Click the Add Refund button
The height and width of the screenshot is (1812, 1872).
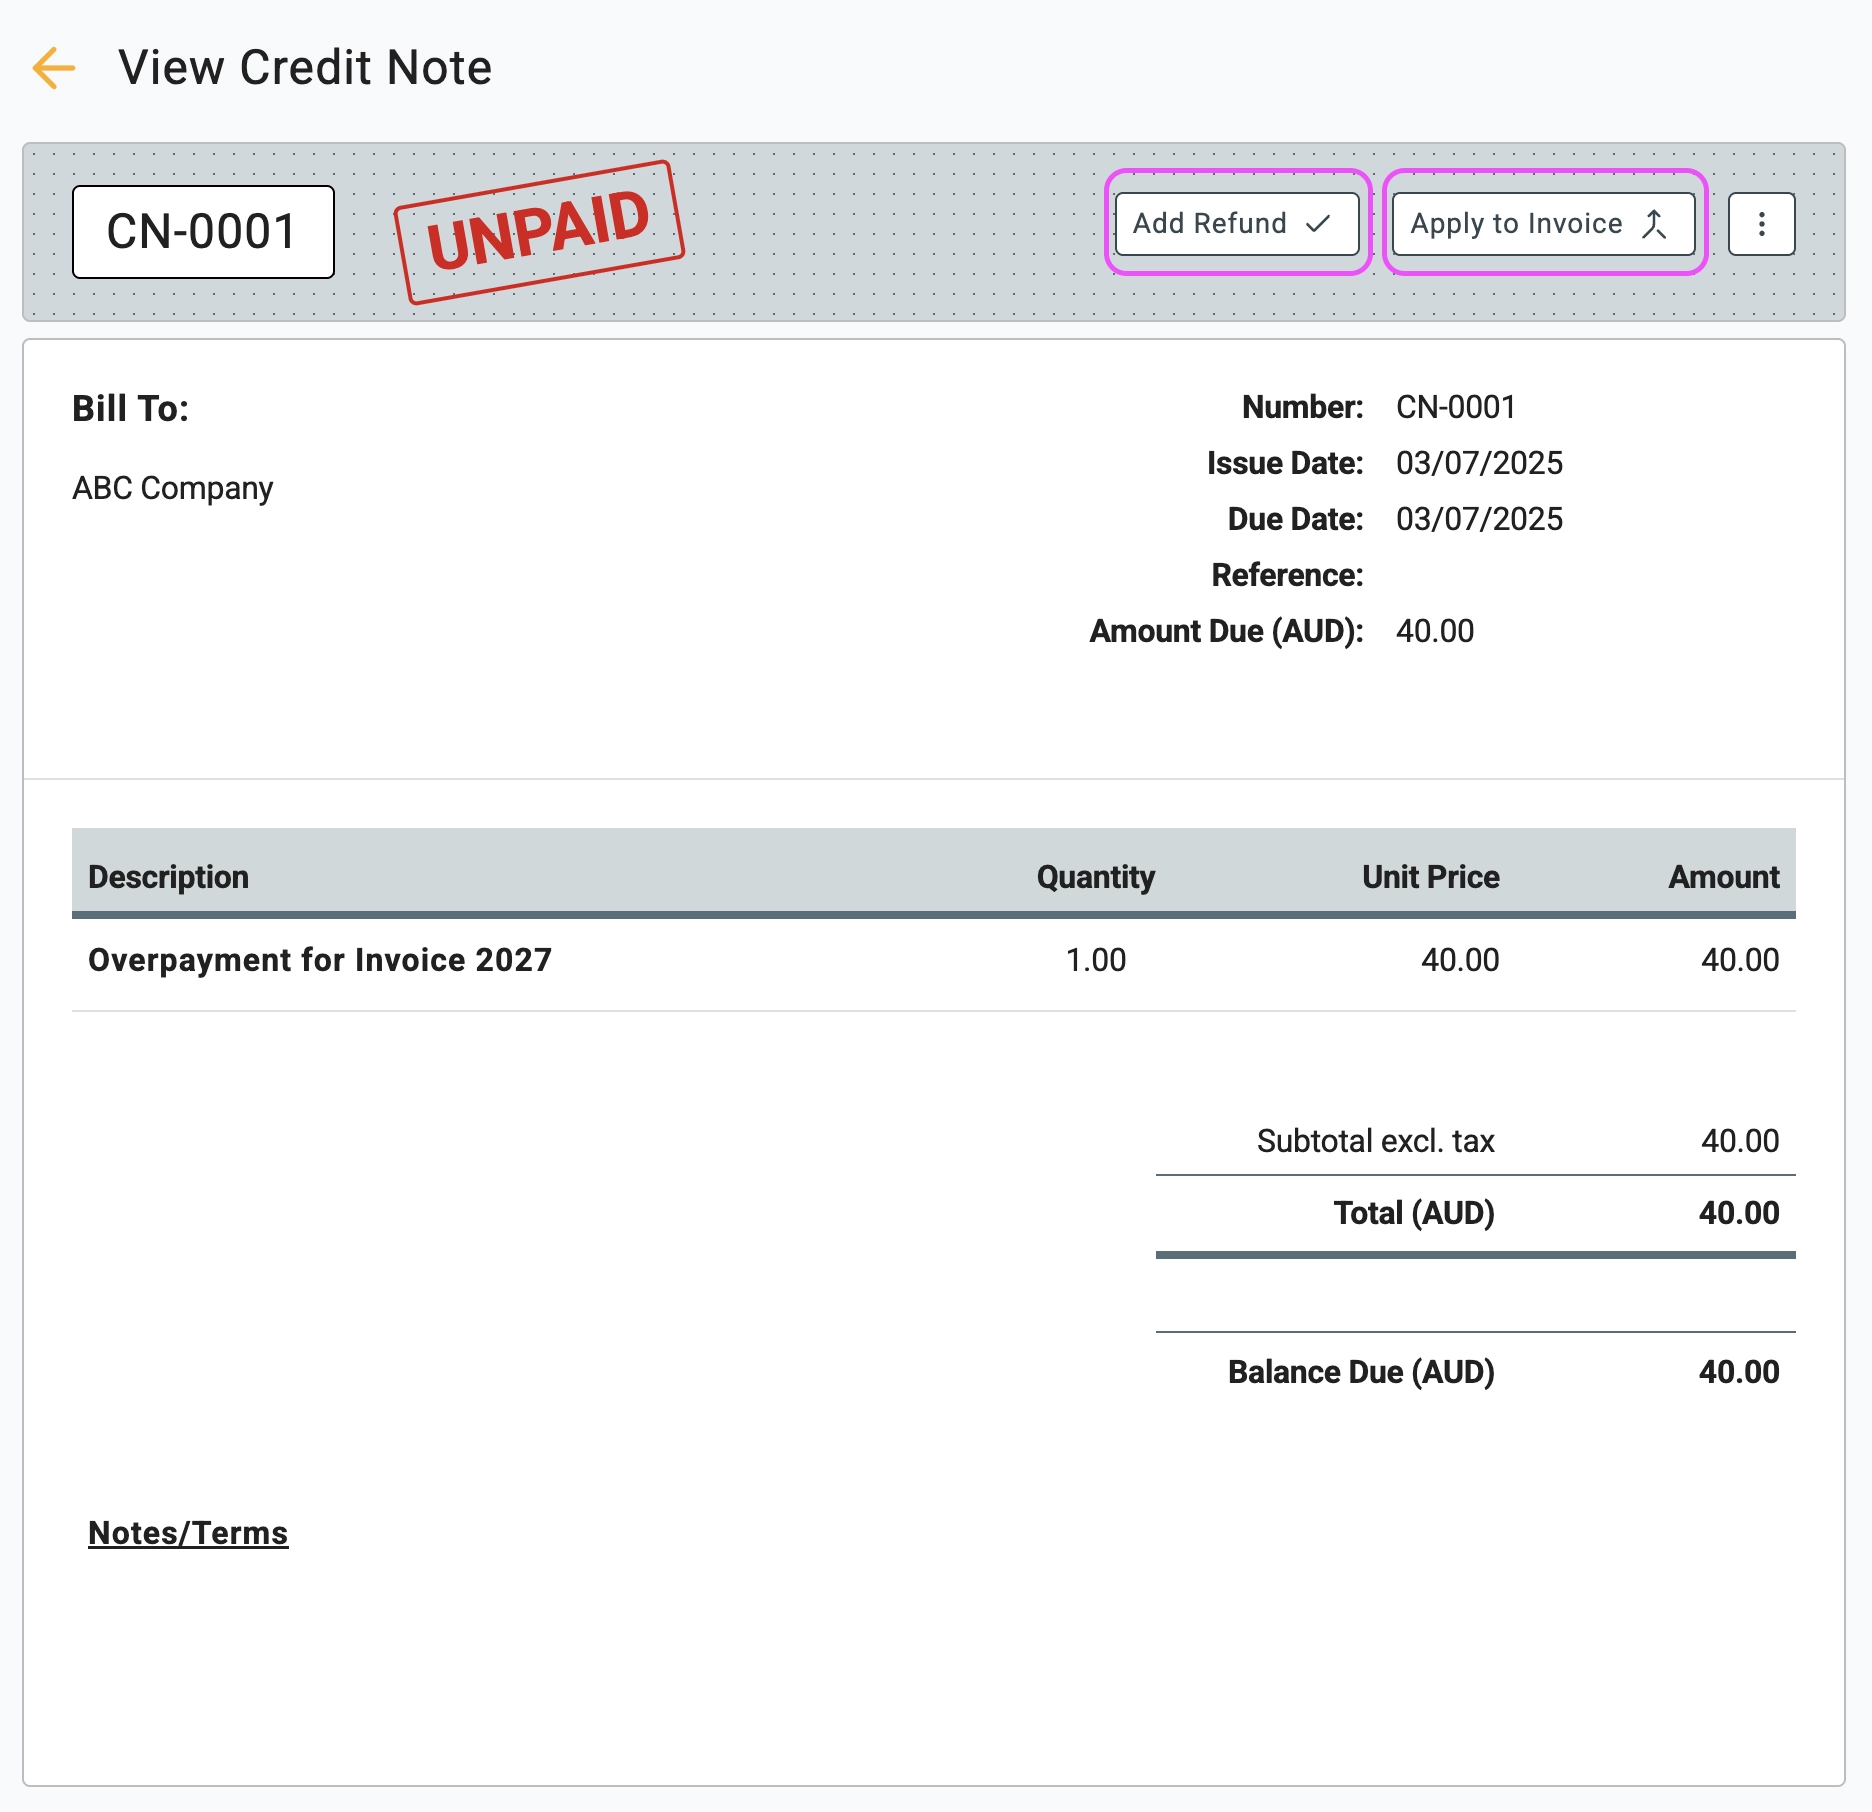[x=1237, y=224]
